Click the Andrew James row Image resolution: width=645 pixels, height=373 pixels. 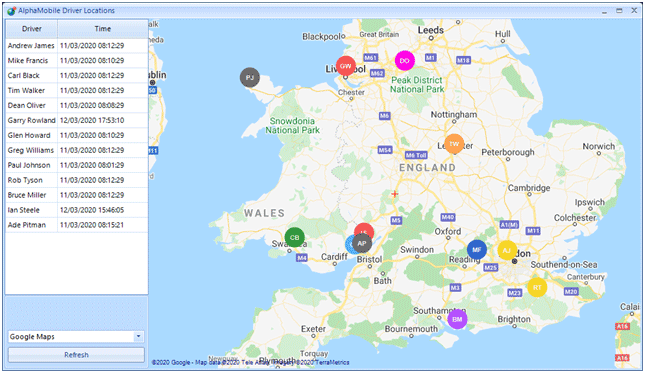pos(77,46)
